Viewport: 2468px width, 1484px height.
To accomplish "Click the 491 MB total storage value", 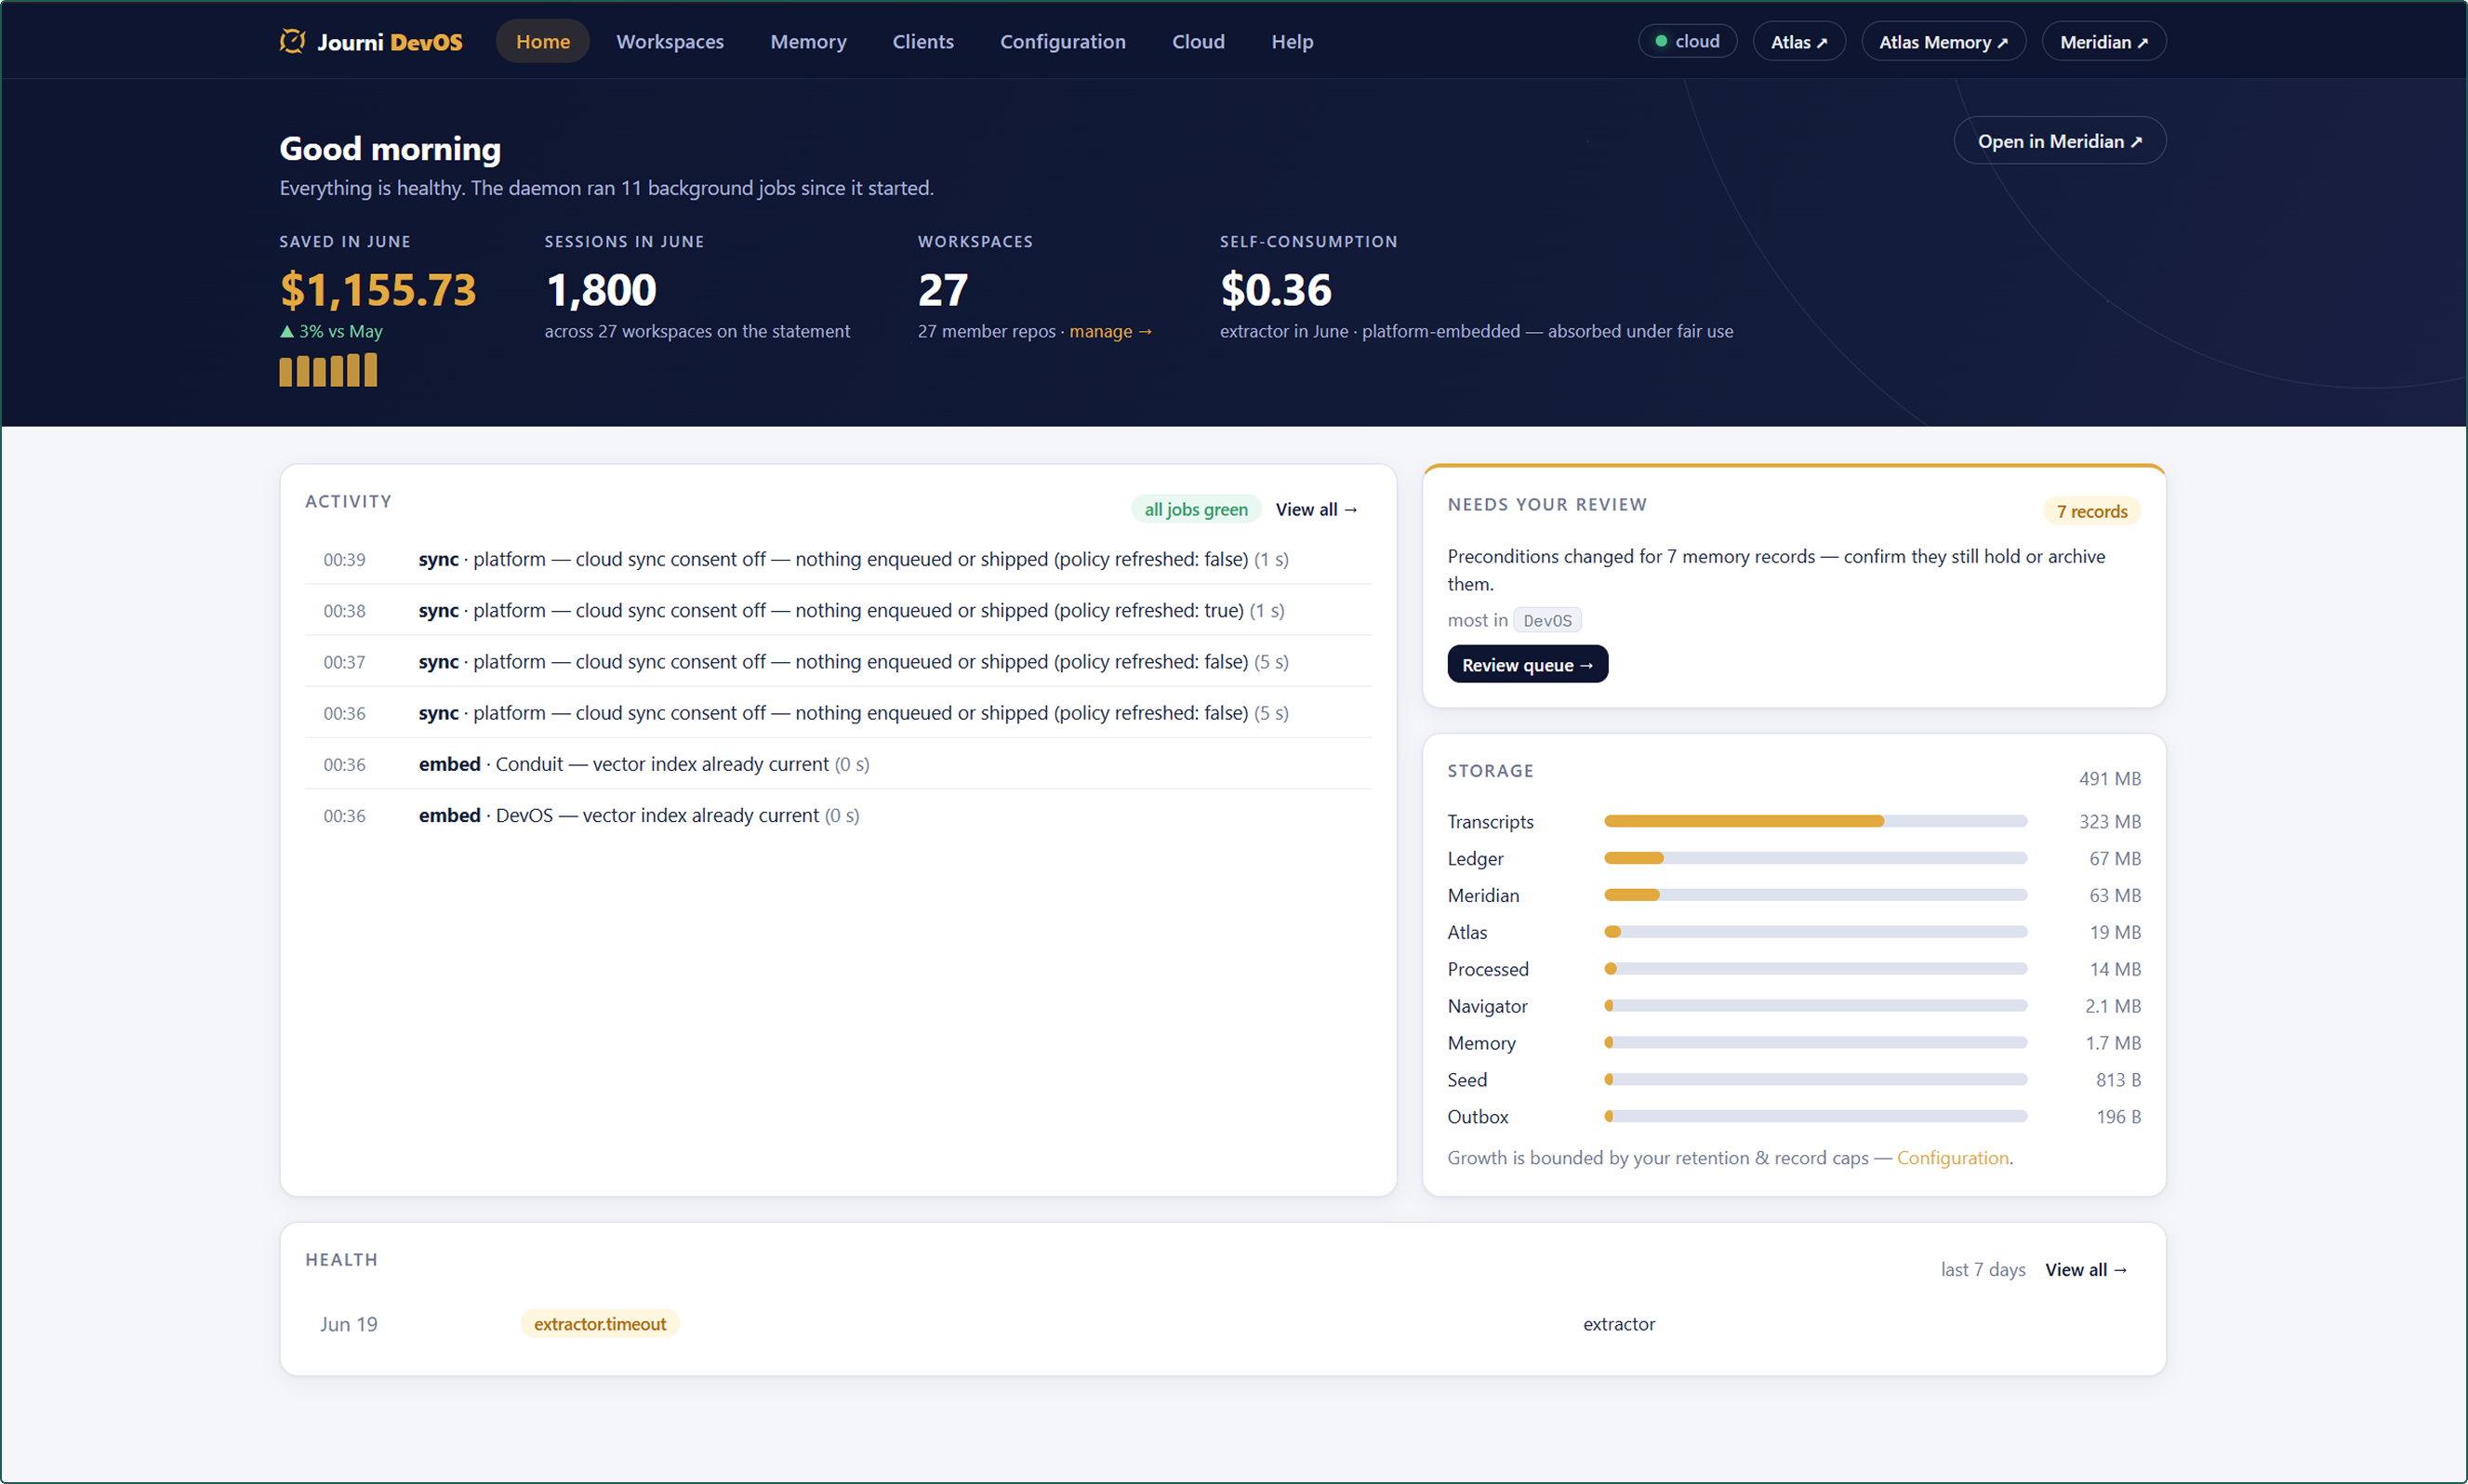I will 2110,778.
